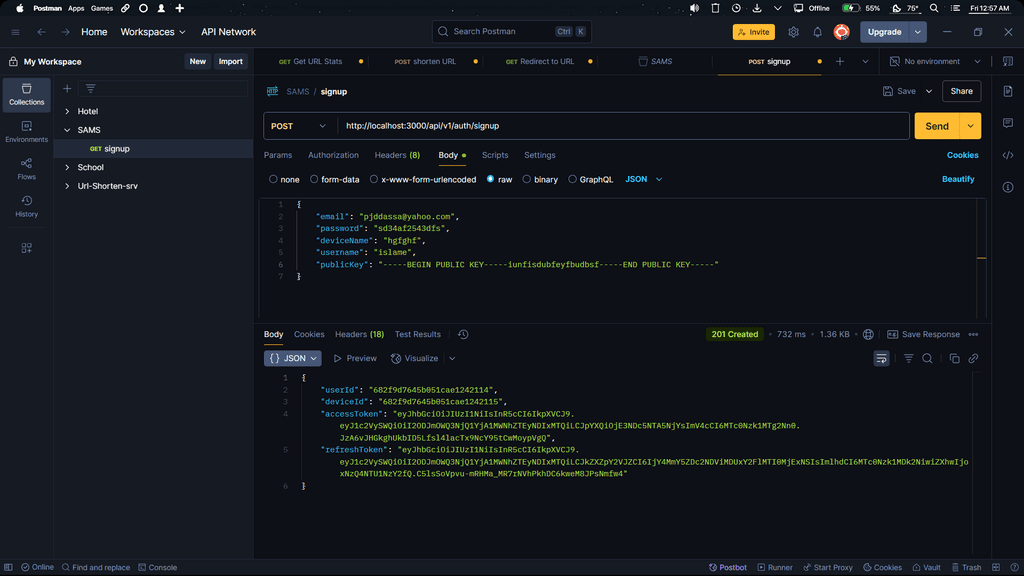
Task: Select the form-data body type
Action: point(314,179)
